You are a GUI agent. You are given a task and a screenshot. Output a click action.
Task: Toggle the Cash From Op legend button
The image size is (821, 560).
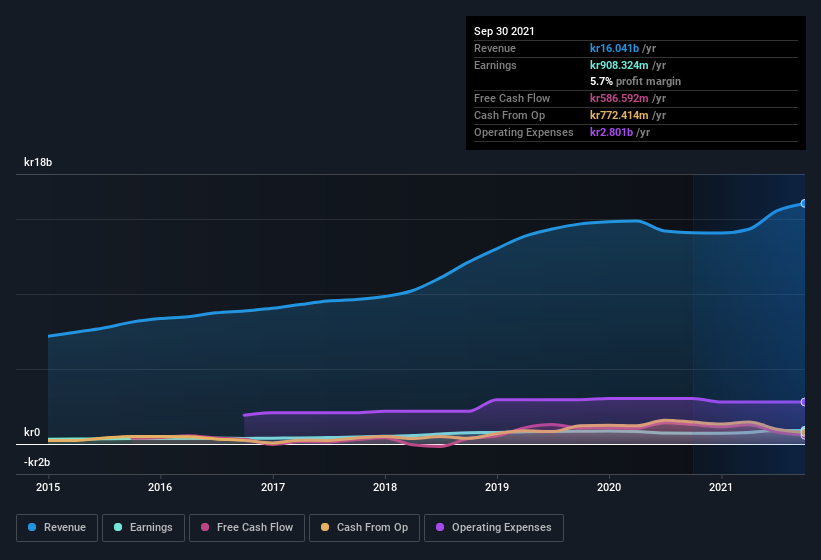(x=364, y=528)
